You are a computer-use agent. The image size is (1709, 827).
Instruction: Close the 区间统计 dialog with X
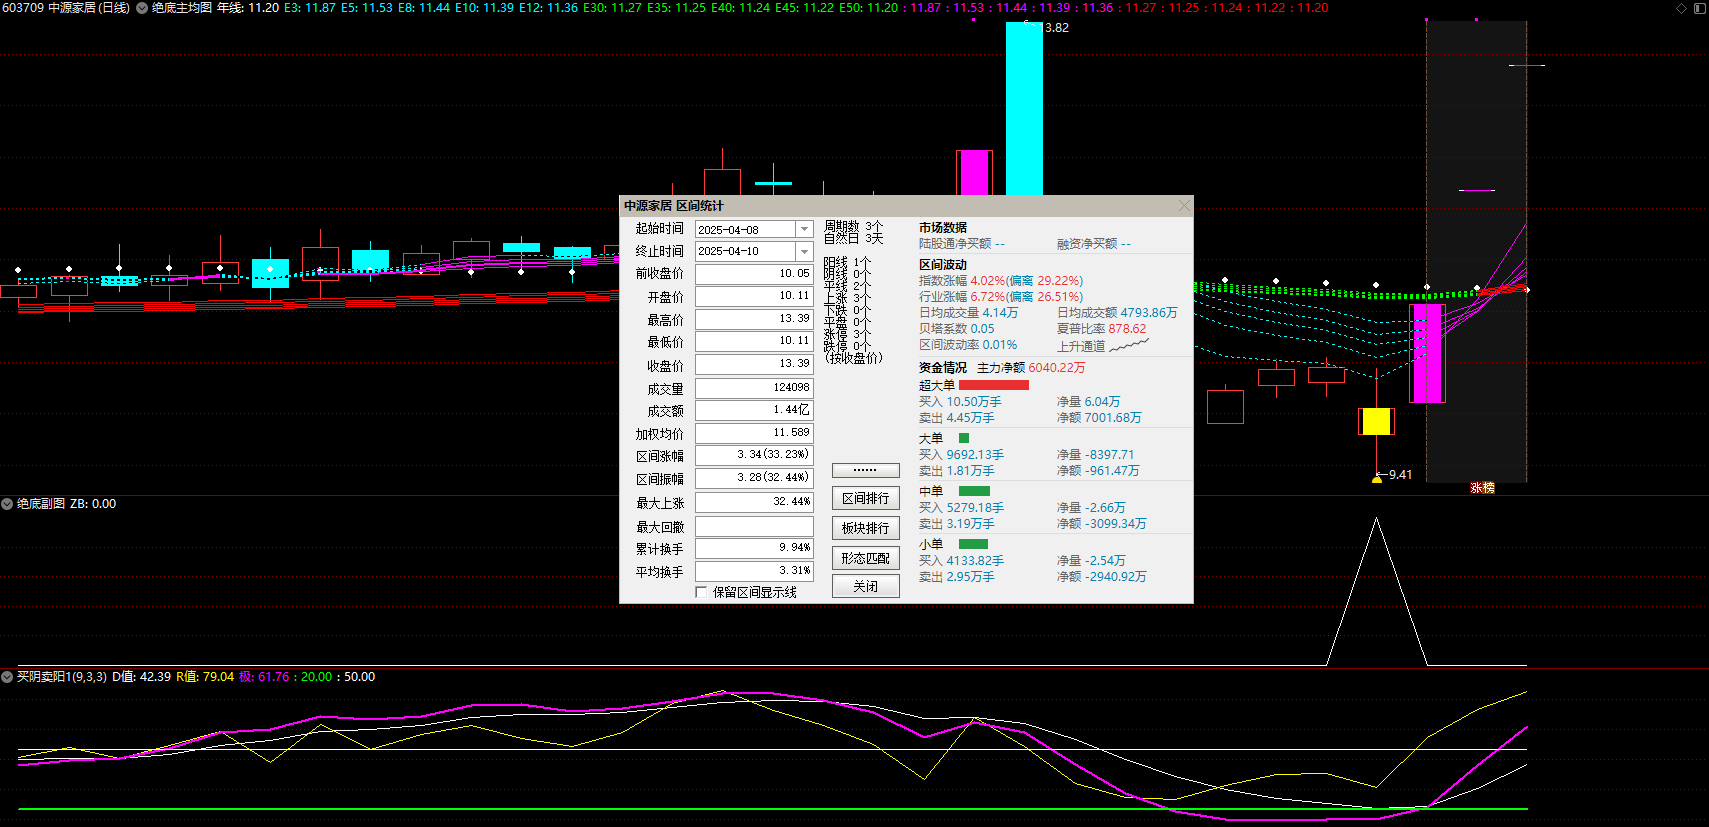(1184, 206)
